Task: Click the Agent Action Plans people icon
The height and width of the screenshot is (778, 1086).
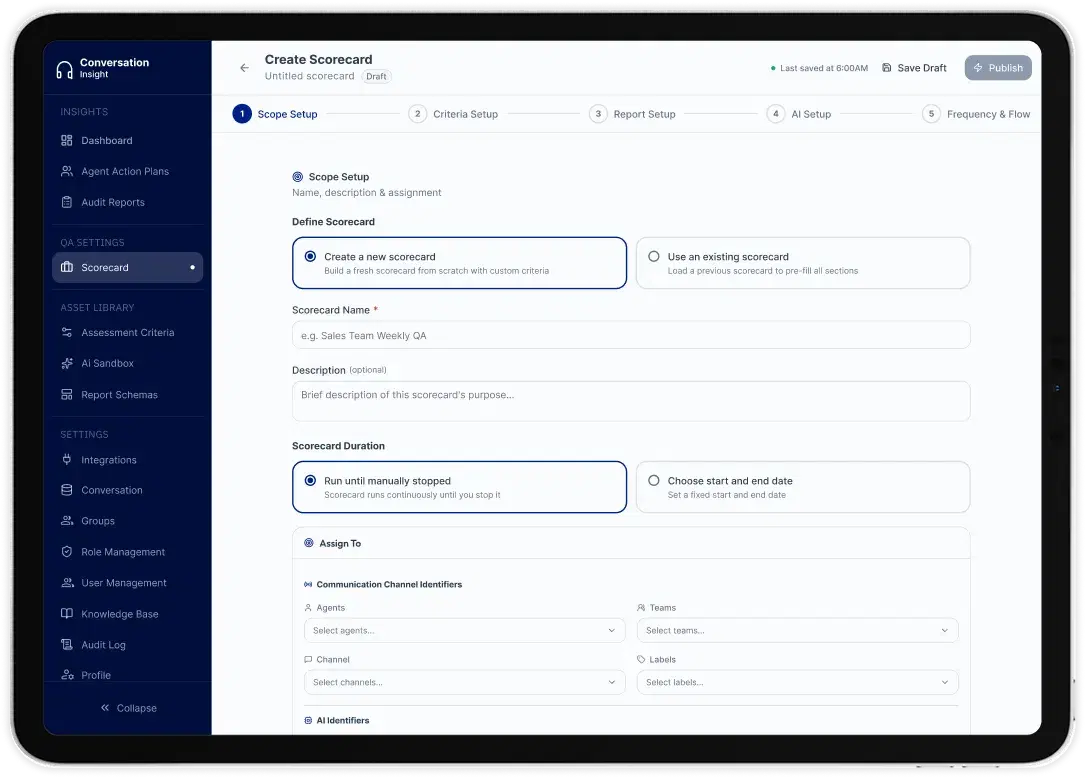Action: pyautogui.click(x=66, y=171)
